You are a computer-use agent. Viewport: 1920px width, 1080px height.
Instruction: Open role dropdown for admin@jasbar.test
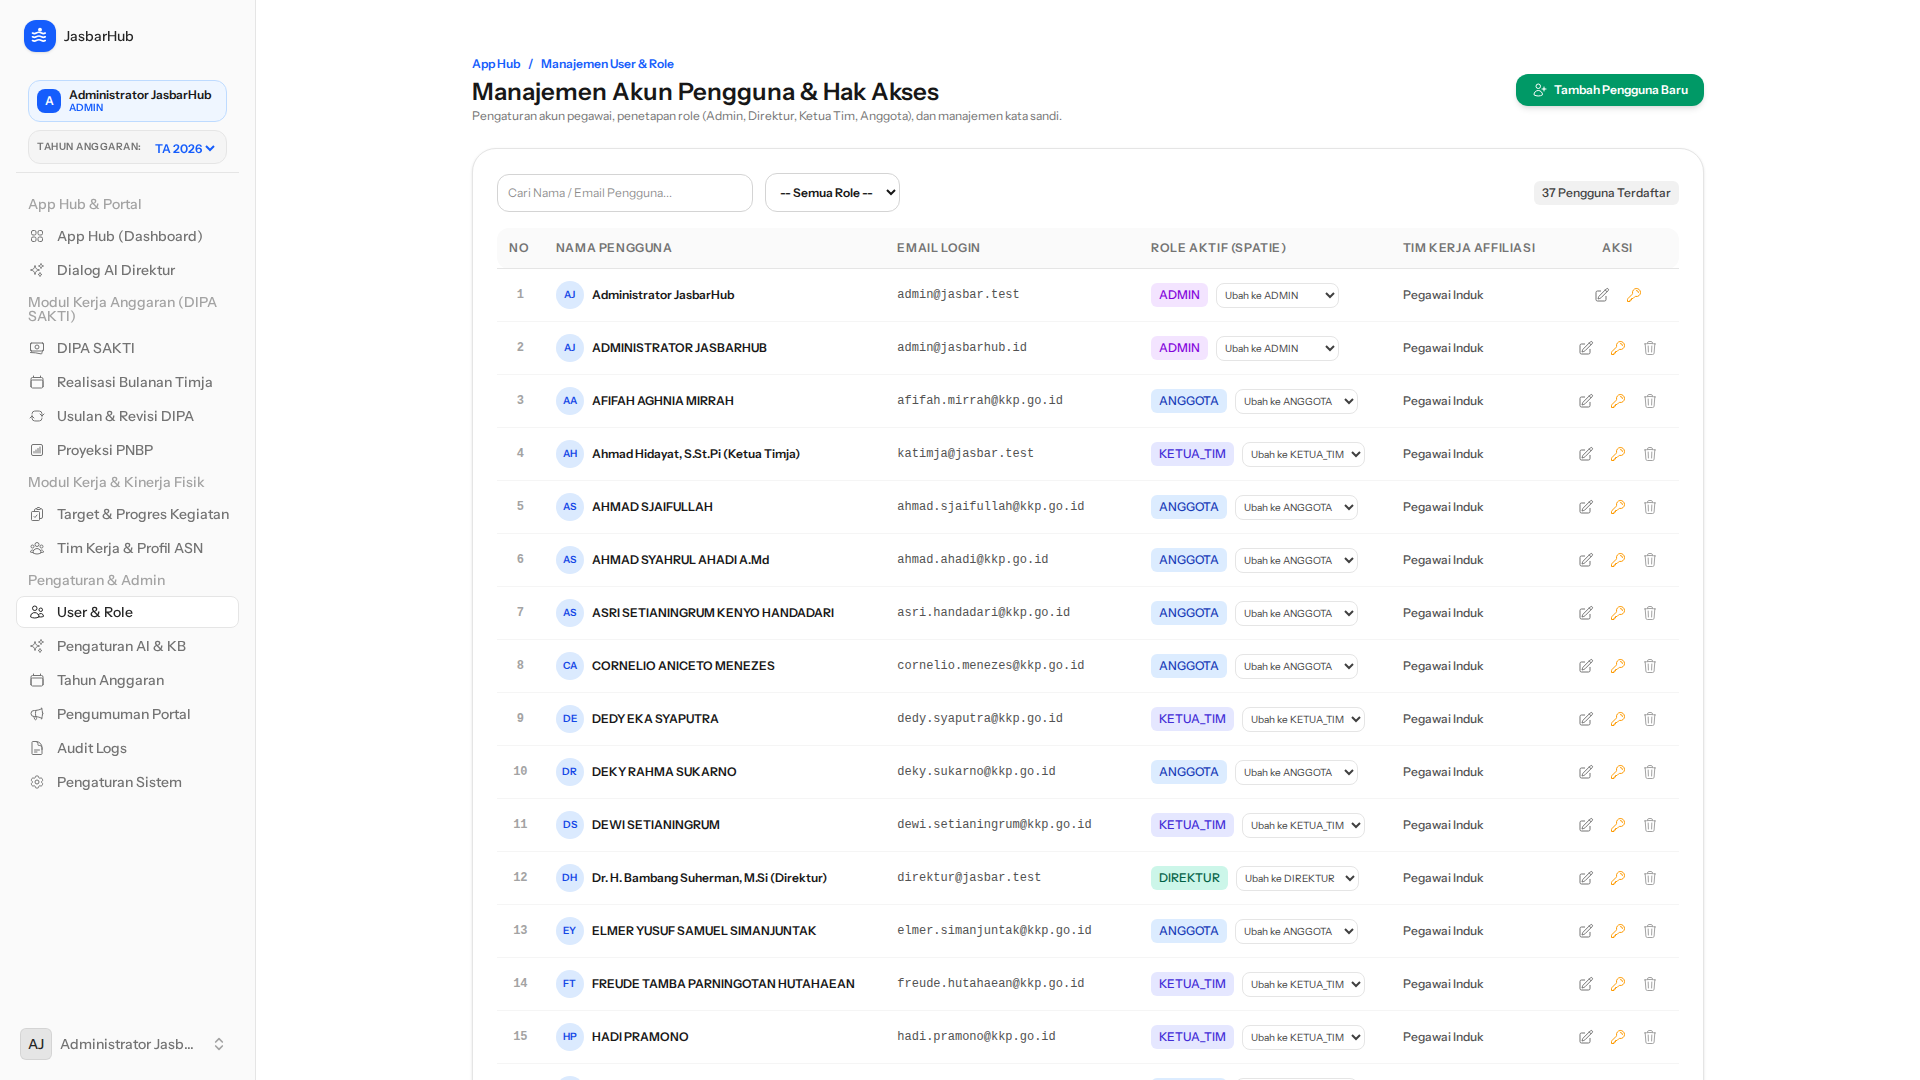coord(1277,295)
